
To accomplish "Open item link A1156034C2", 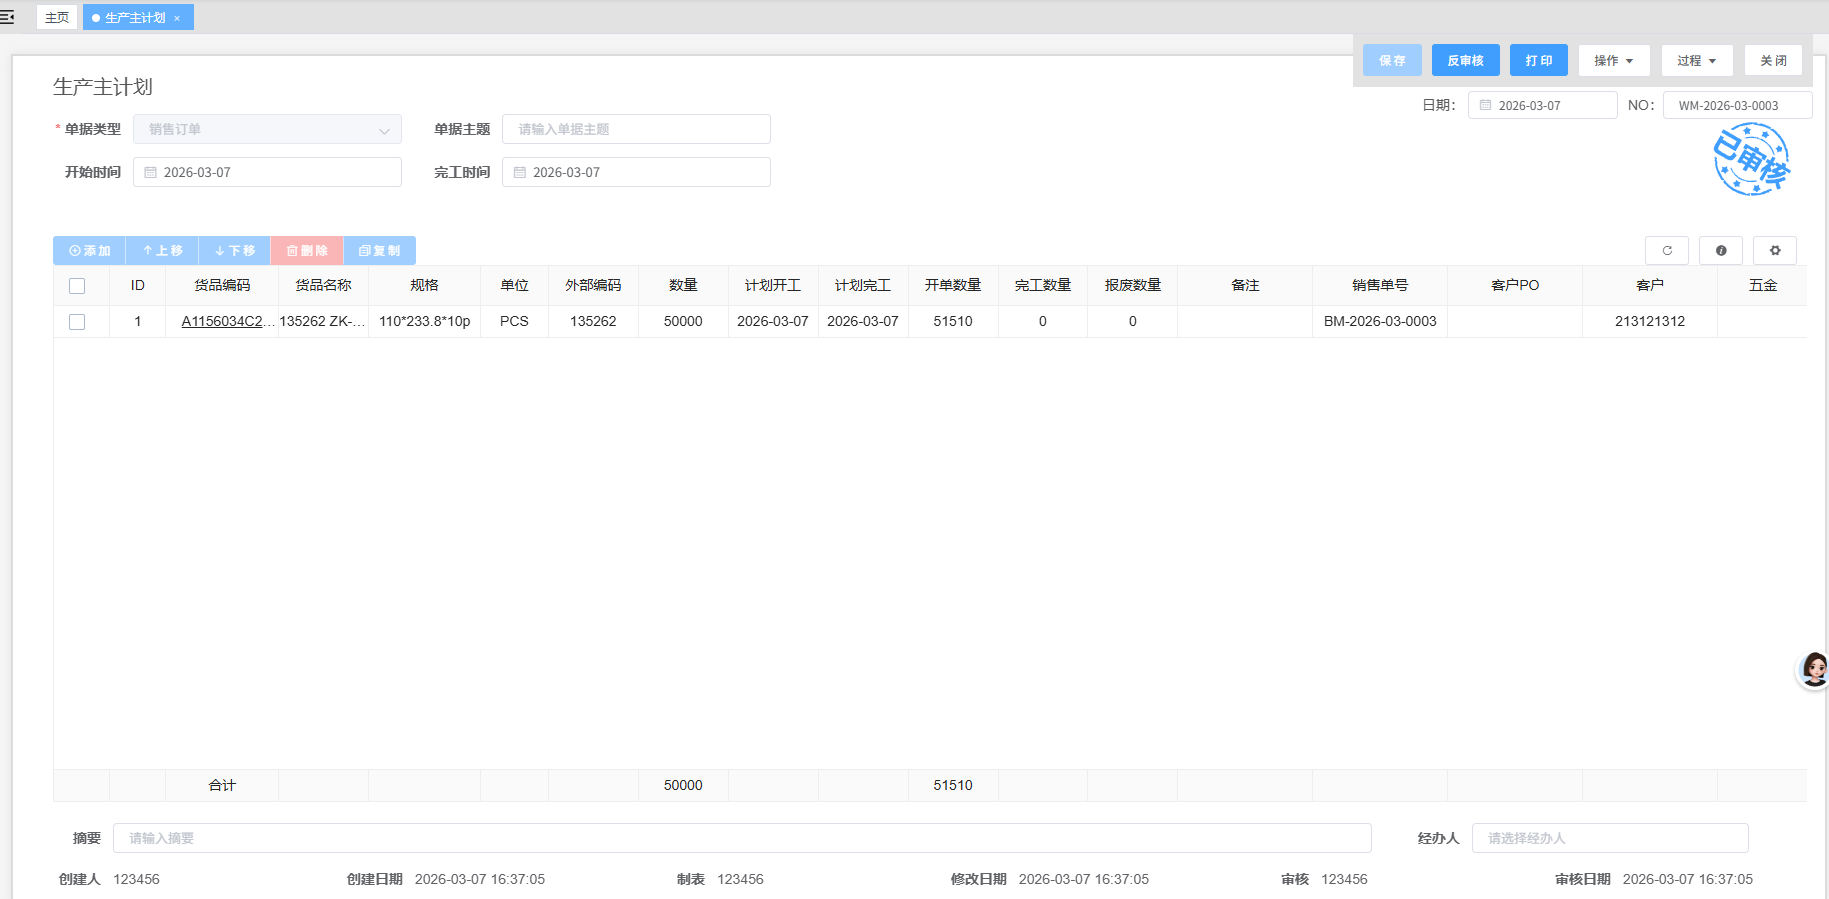I will [x=223, y=322].
